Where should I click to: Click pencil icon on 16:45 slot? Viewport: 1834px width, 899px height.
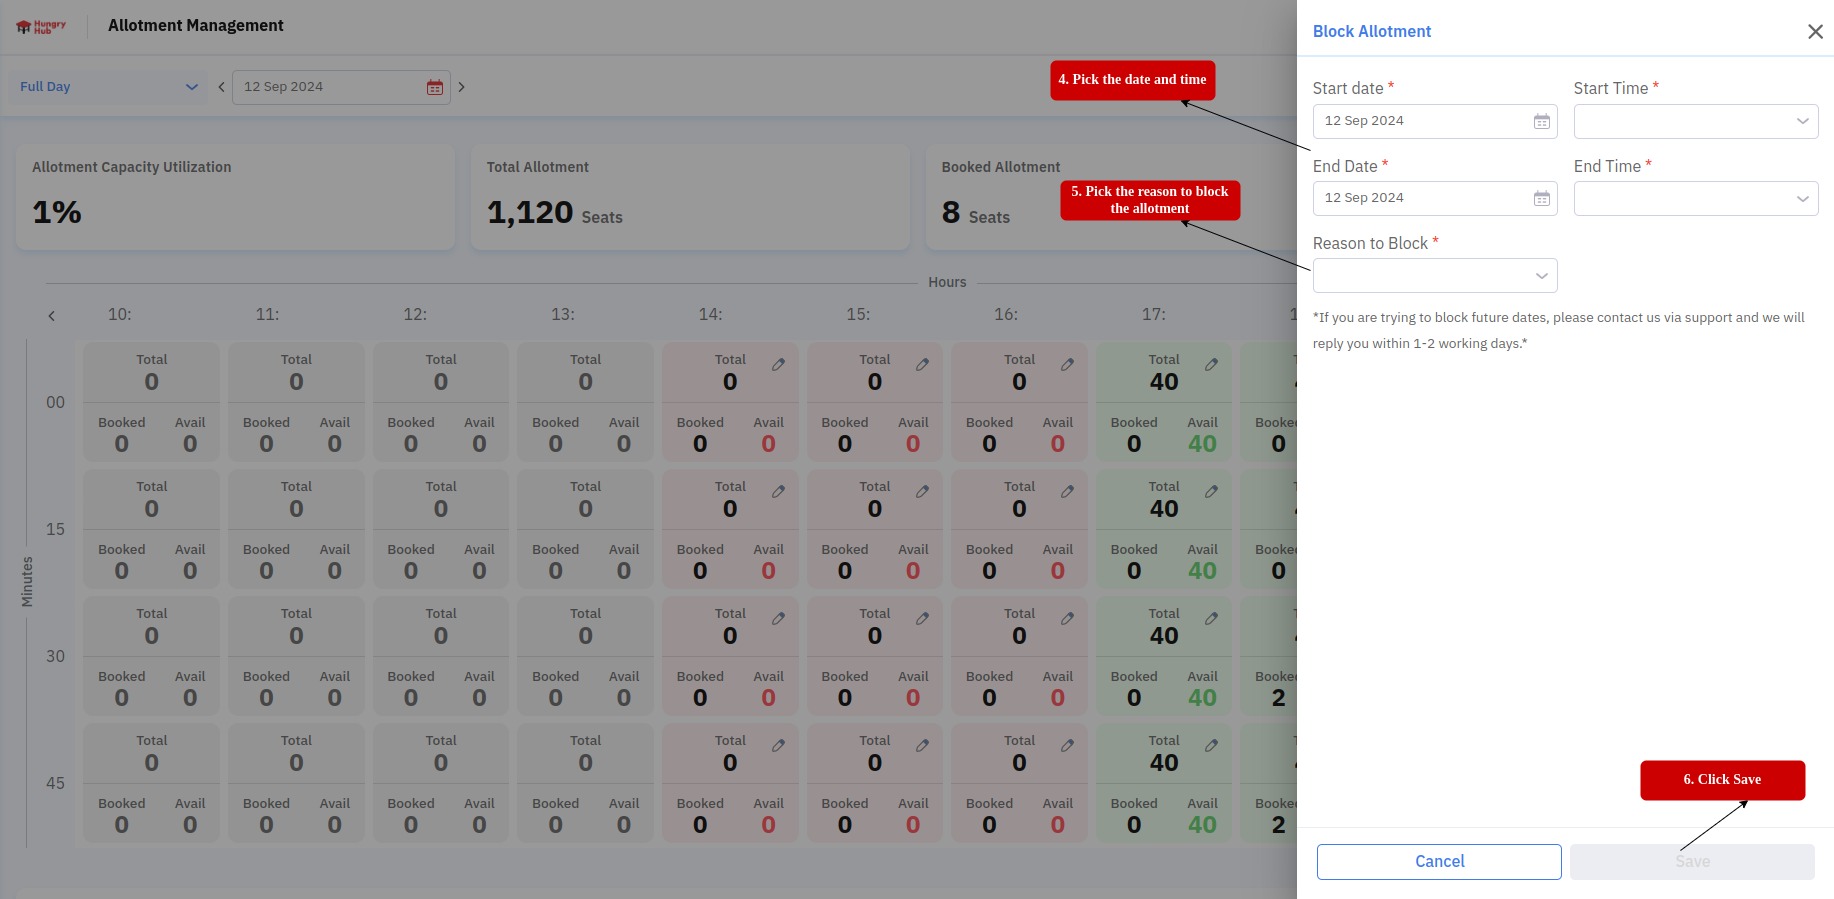[x=1067, y=746]
